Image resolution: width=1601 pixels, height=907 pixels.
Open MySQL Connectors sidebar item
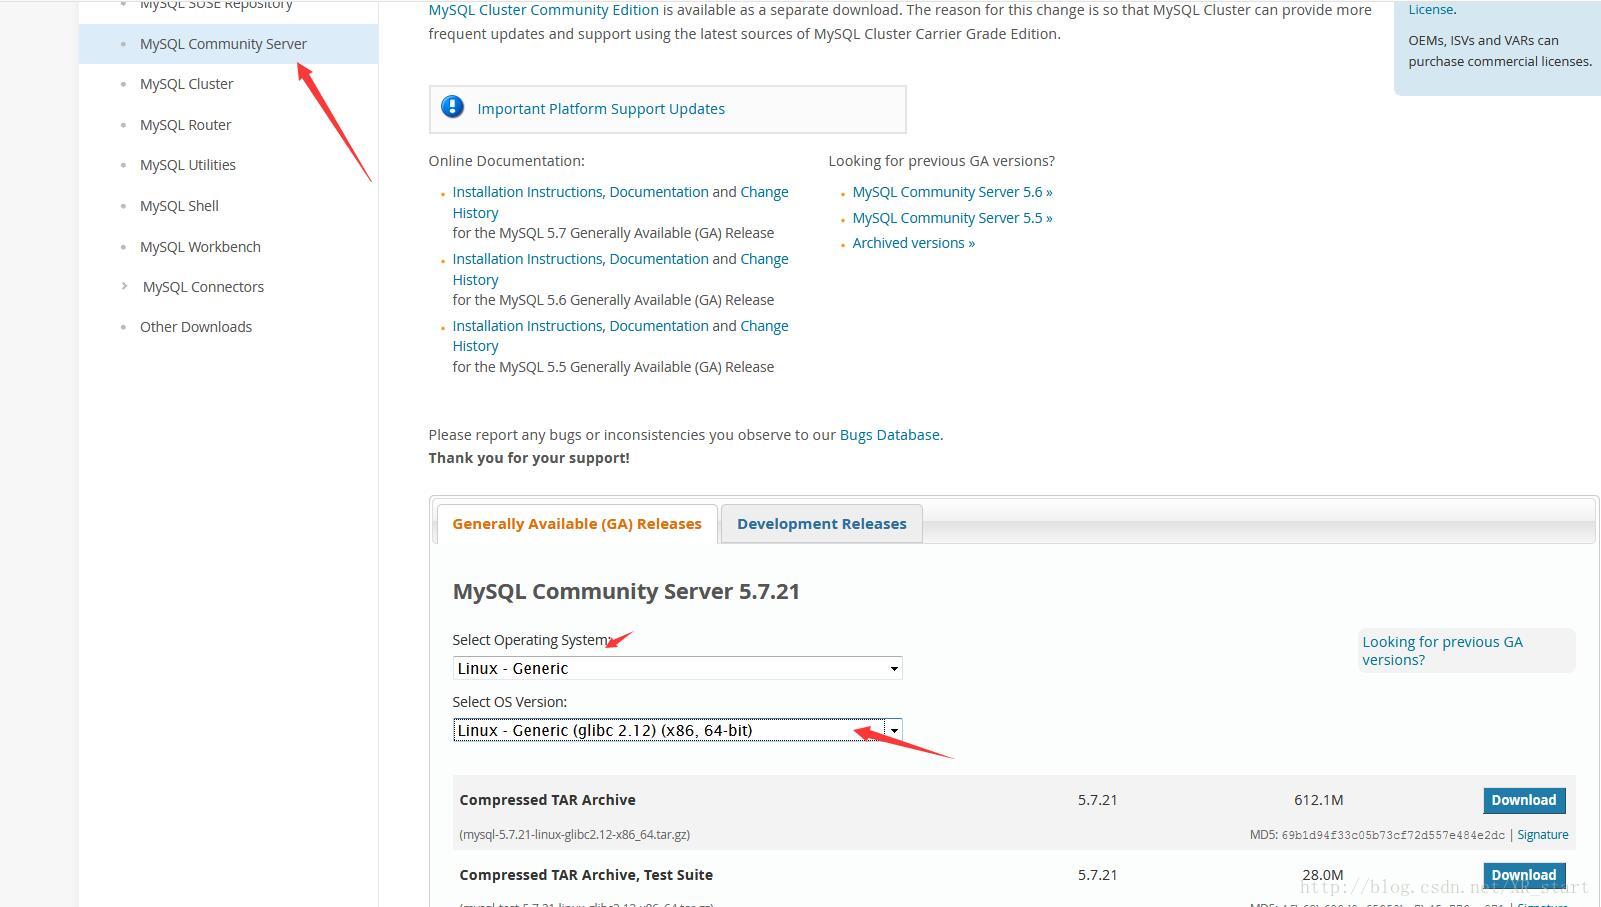tap(203, 287)
